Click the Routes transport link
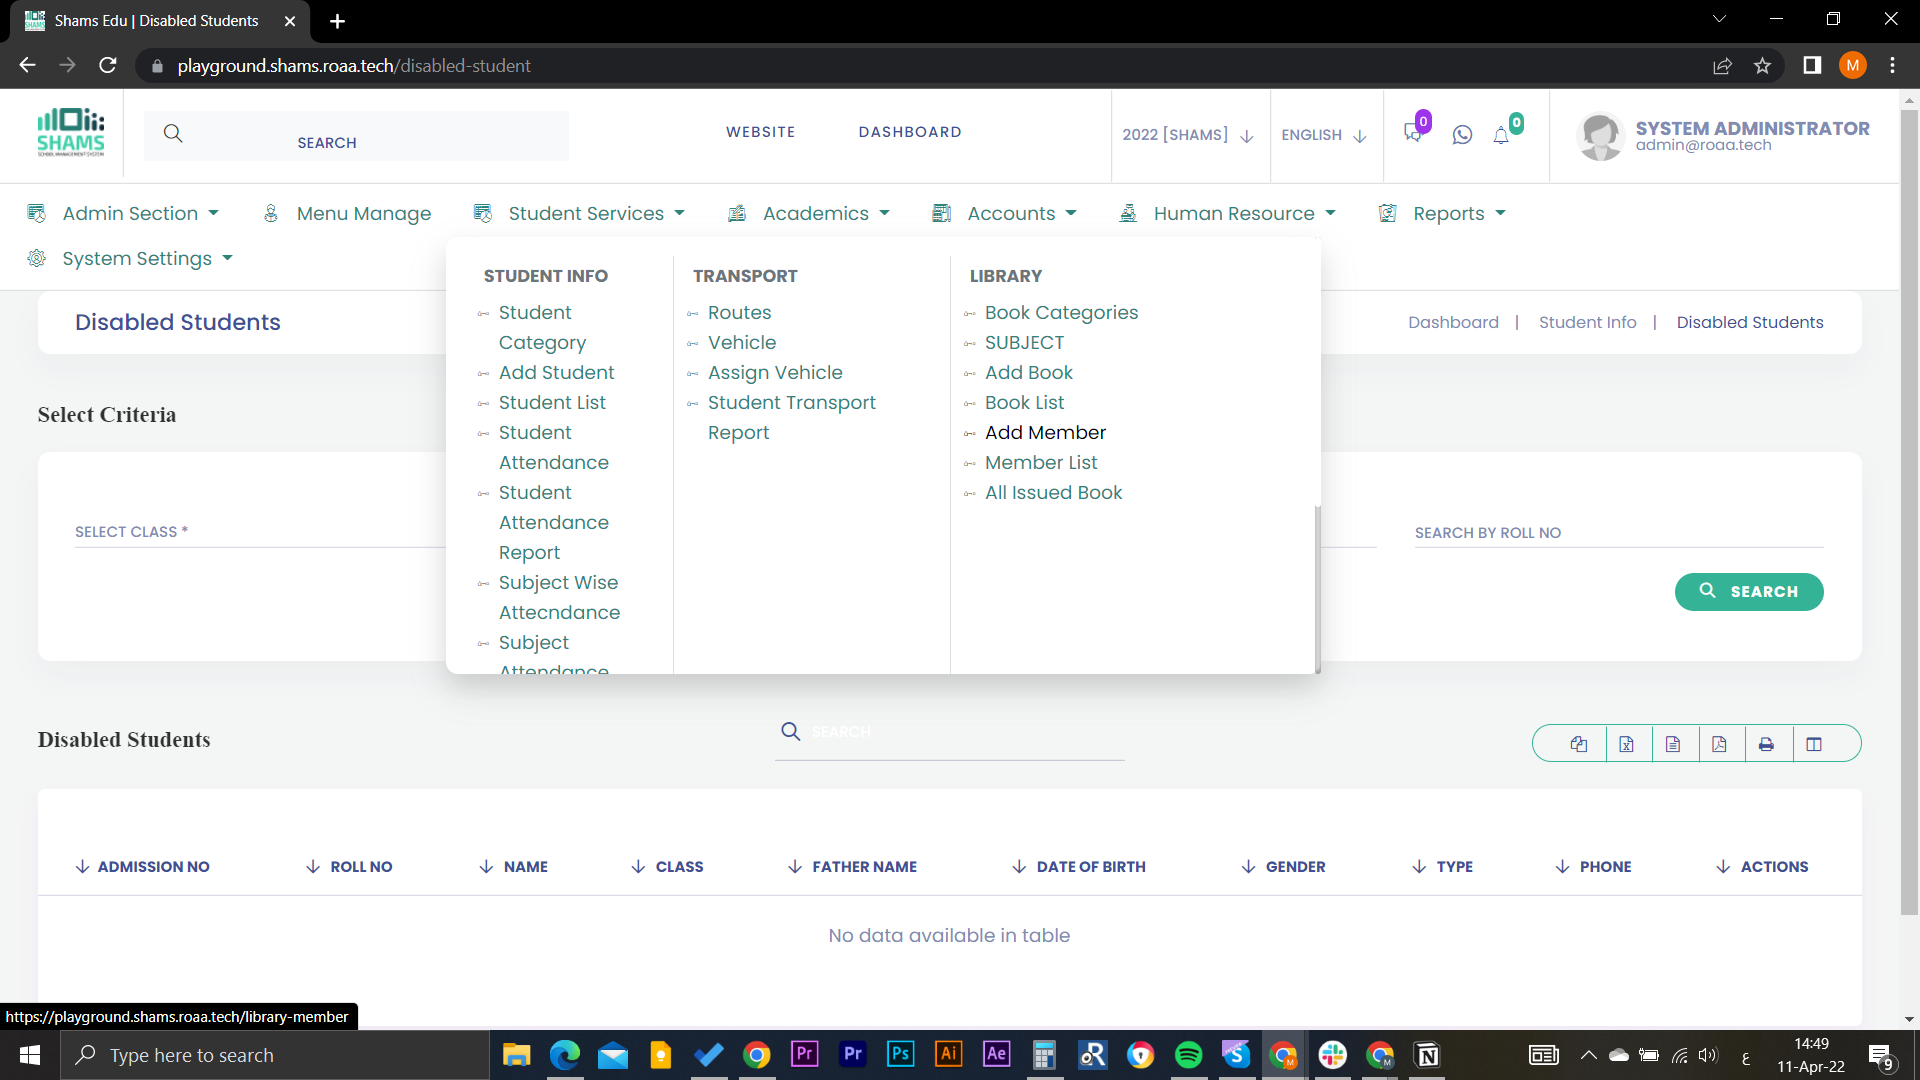 pos(740,313)
